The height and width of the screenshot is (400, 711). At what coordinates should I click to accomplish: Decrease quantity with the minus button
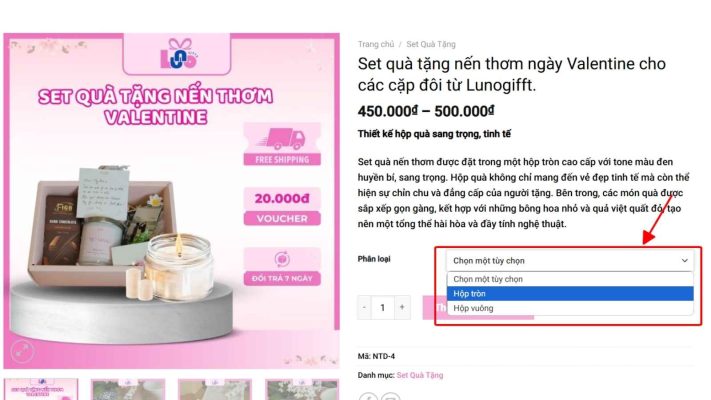pyautogui.click(x=364, y=307)
